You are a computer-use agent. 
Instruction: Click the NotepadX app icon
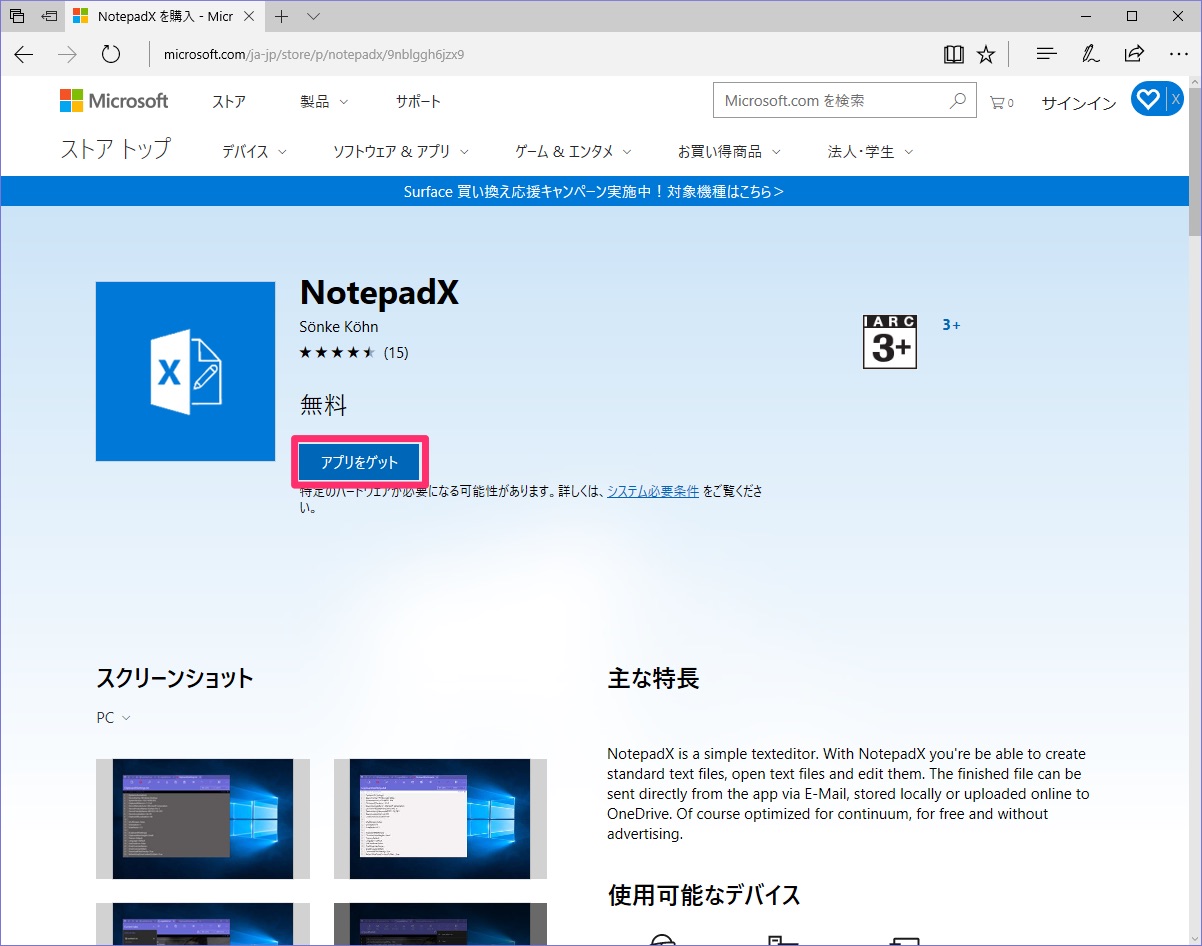click(185, 371)
